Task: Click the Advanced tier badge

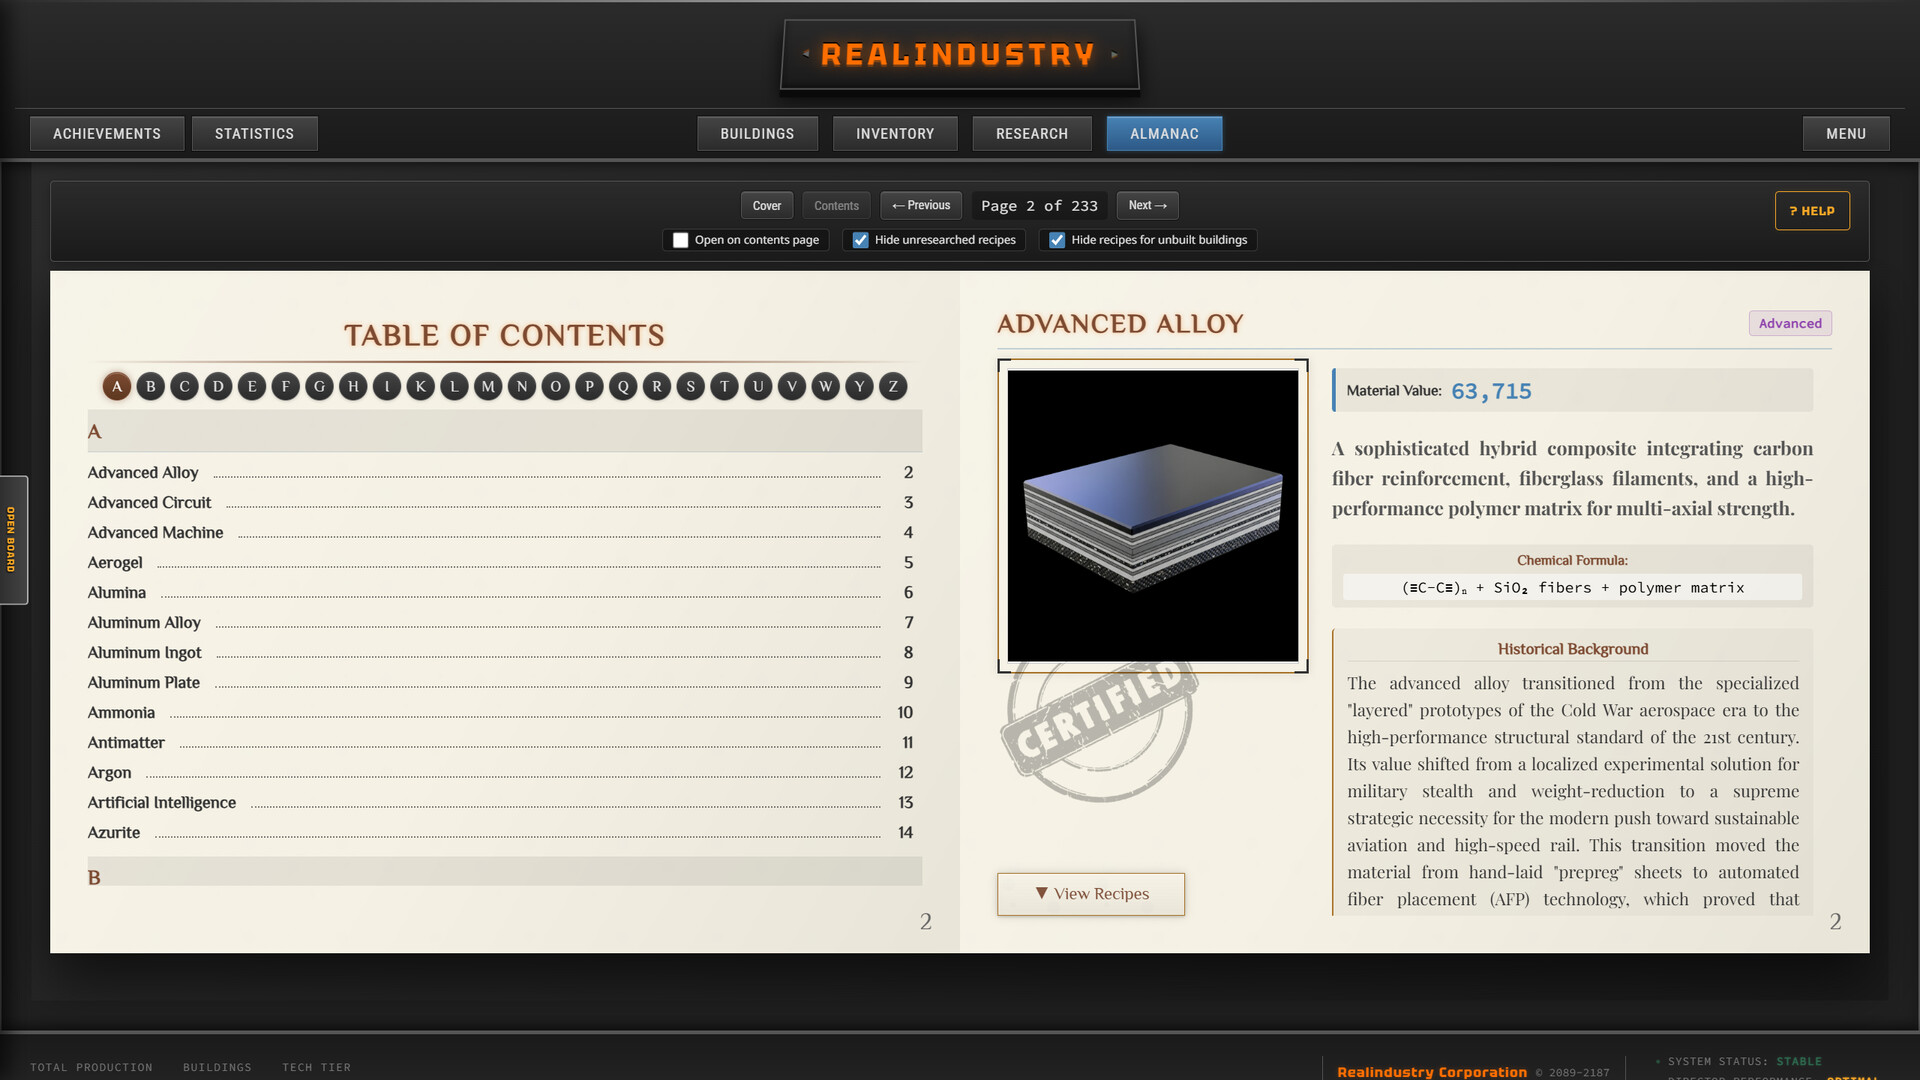Action: (x=1790, y=323)
